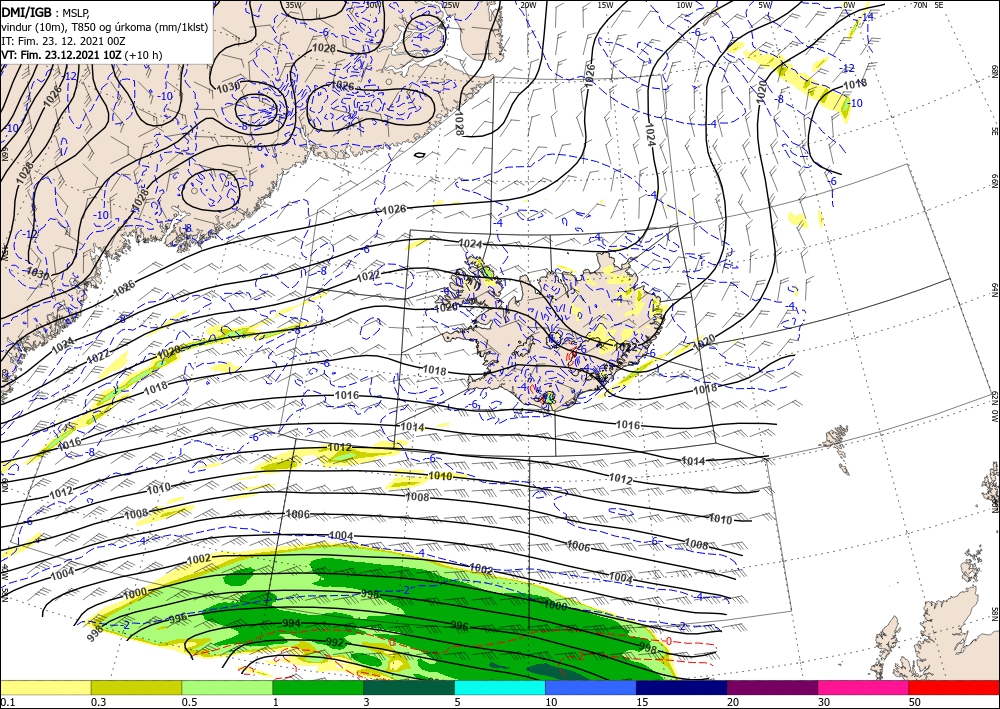Click the '20W' longitude label at top
Viewport: 1000px width, 709px height.
pyautogui.click(x=528, y=5)
